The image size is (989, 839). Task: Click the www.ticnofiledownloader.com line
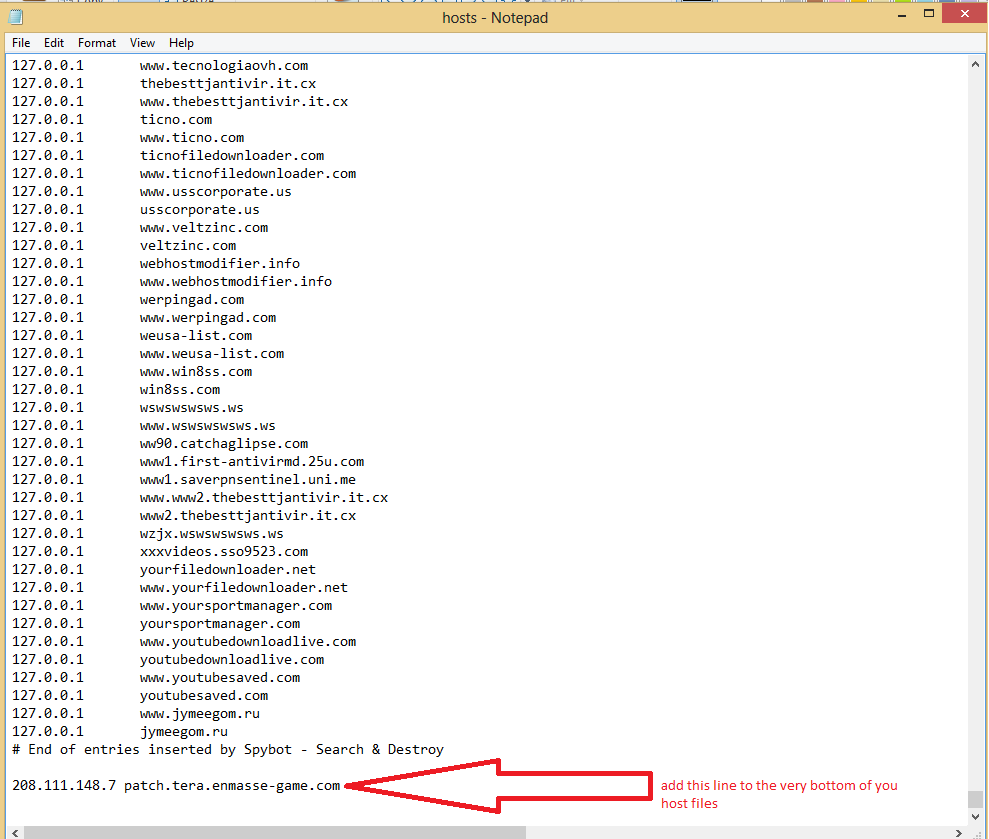point(248,173)
